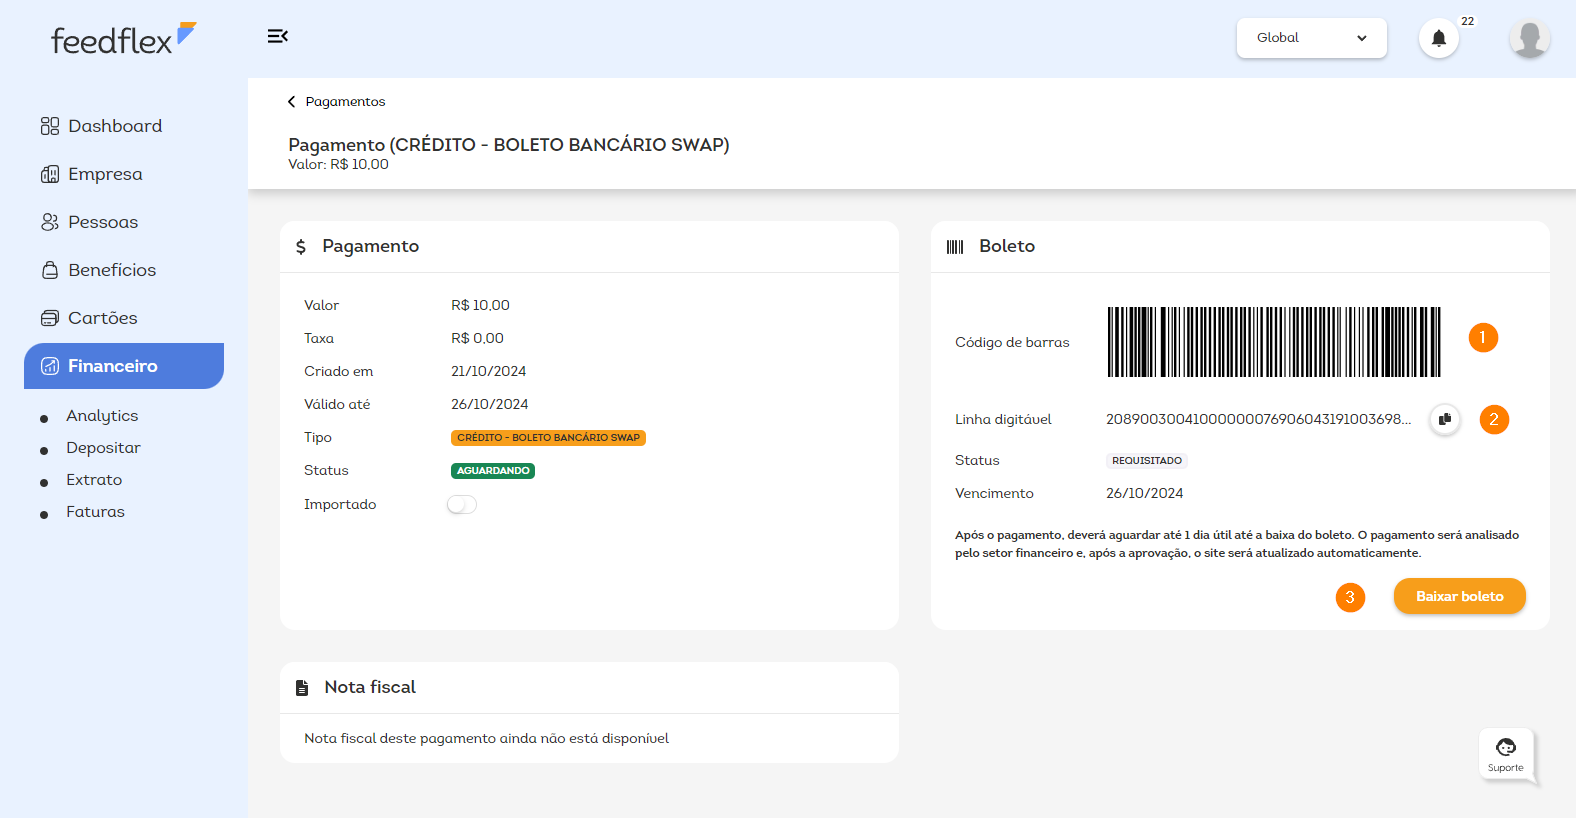Open the Pessoas menu item
This screenshot has height=818, width=1576.
pos(103,222)
